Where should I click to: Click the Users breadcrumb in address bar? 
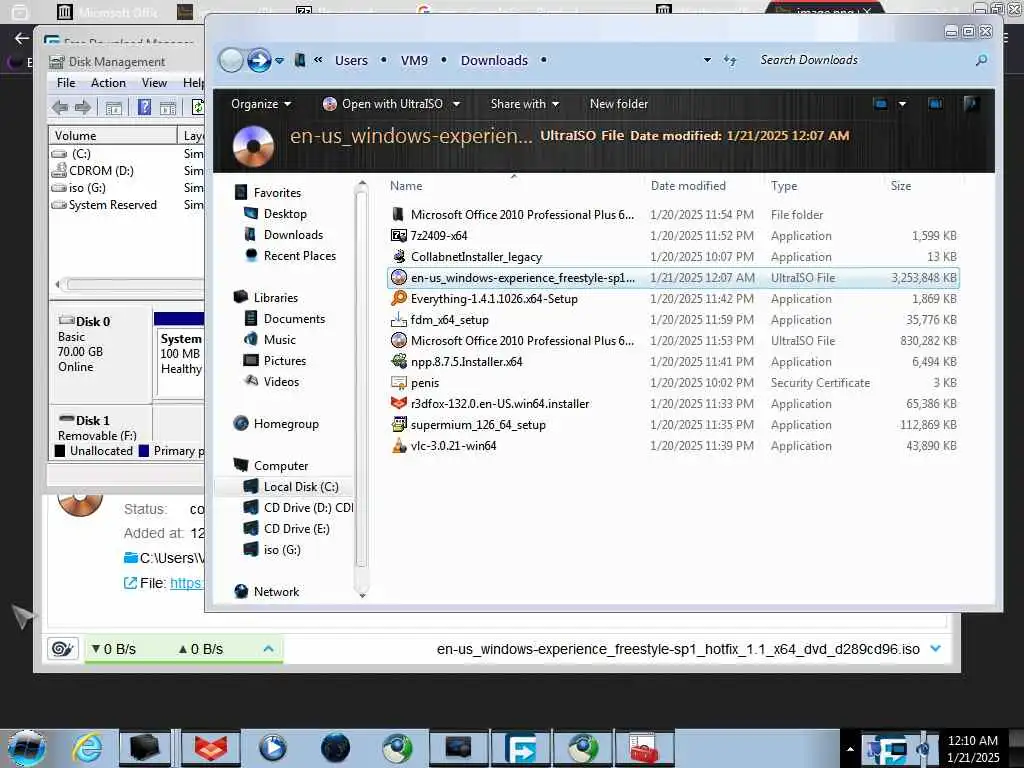pyautogui.click(x=351, y=61)
